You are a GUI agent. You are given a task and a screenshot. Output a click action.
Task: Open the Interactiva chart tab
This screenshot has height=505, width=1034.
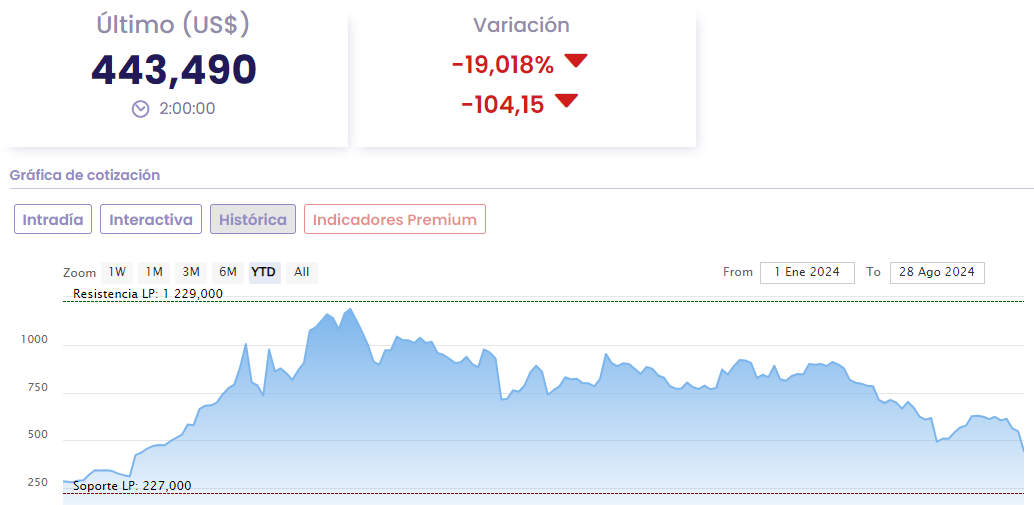tap(151, 219)
